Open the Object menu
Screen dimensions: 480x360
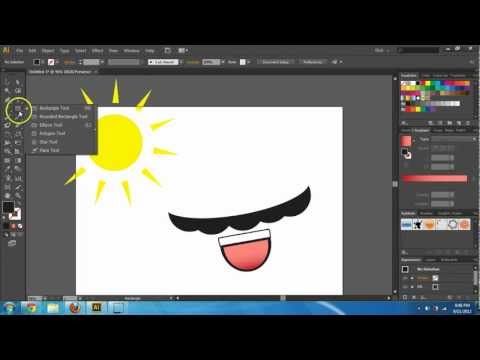click(x=48, y=51)
